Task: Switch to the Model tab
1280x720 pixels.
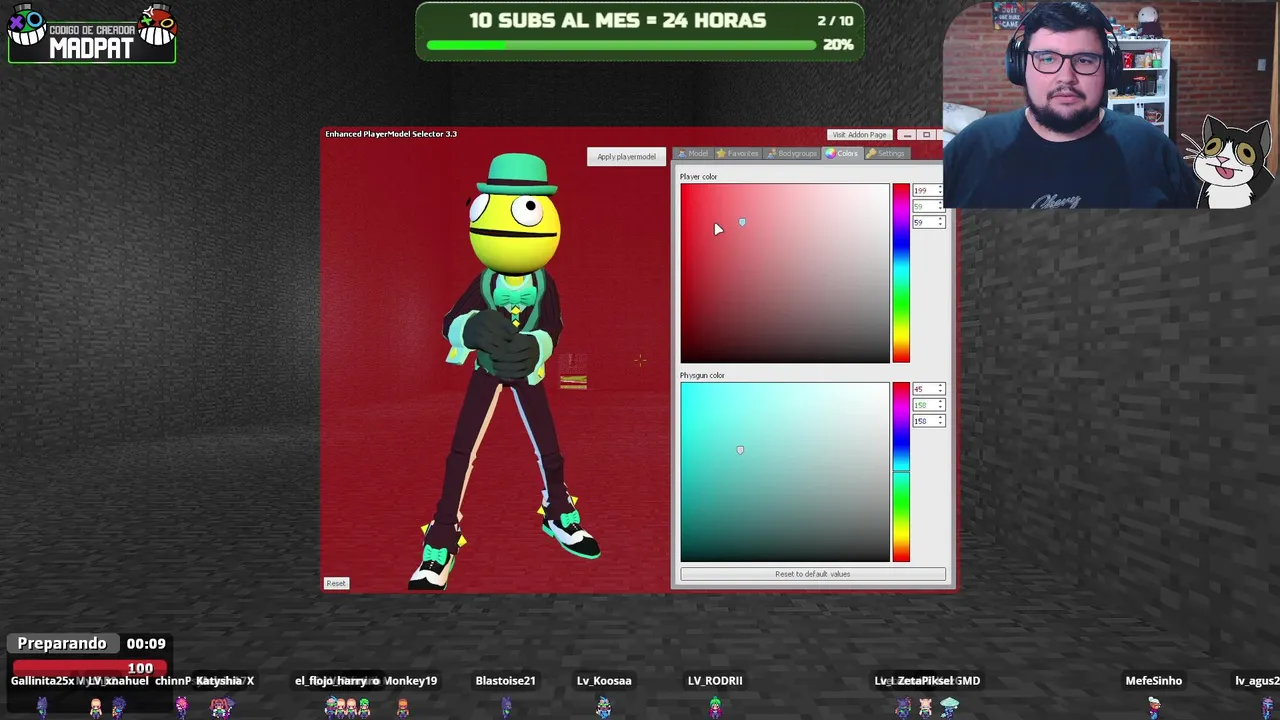Action: [x=692, y=153]
